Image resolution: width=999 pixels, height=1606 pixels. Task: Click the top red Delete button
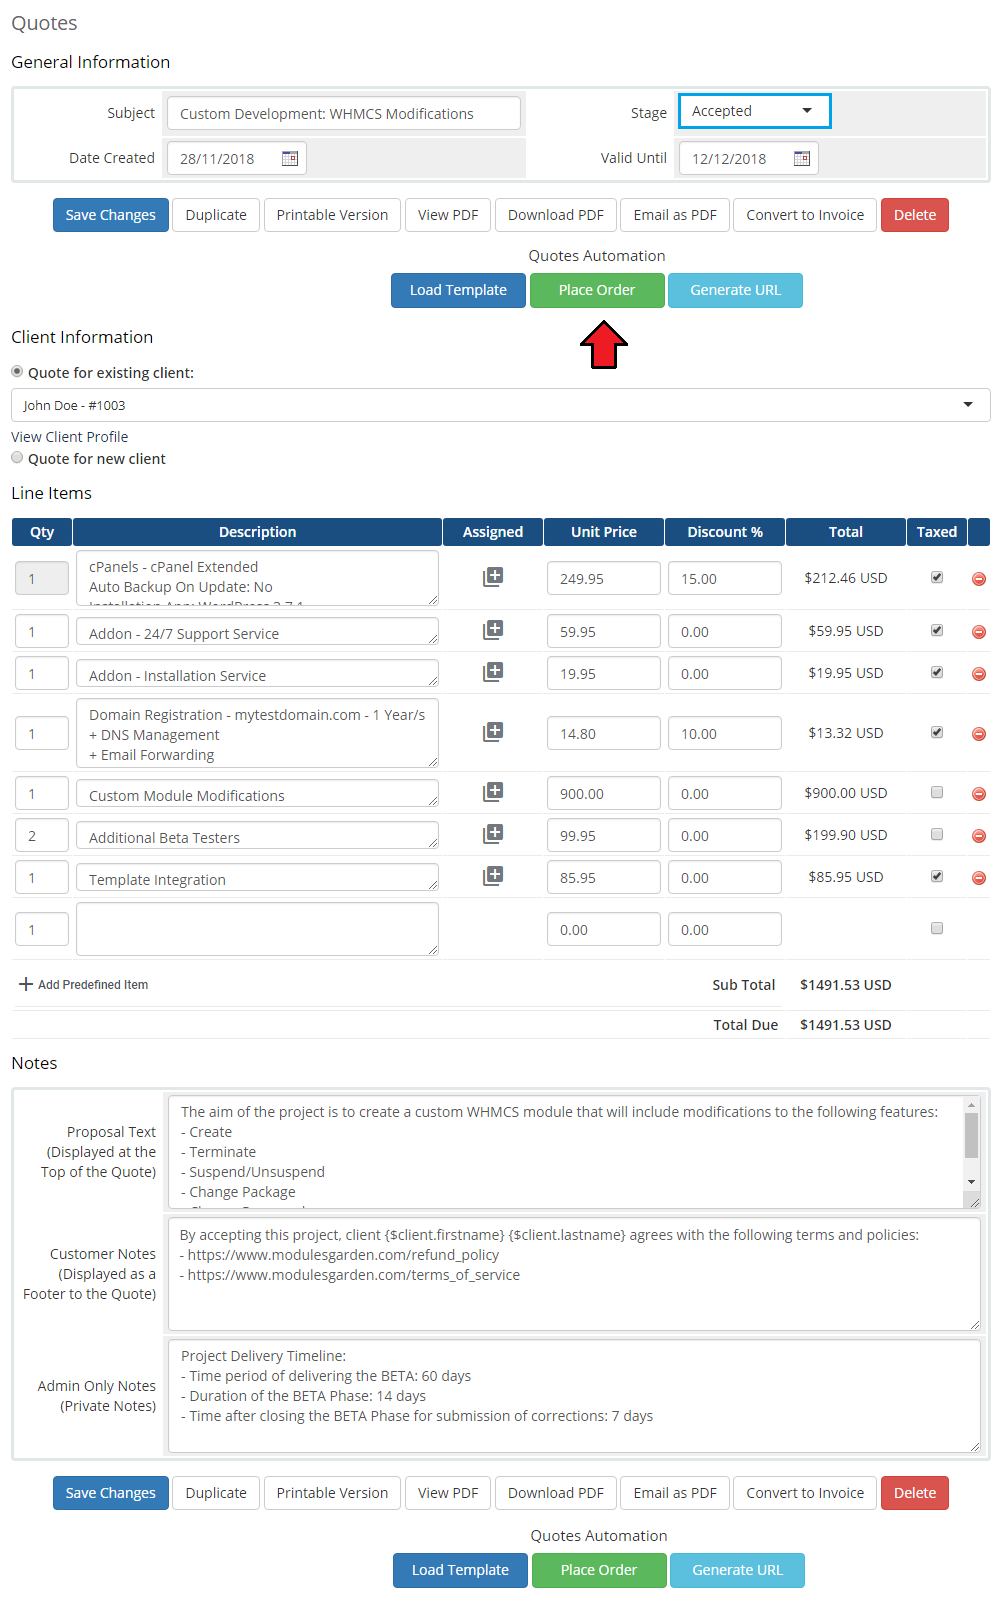pos(915,215)
